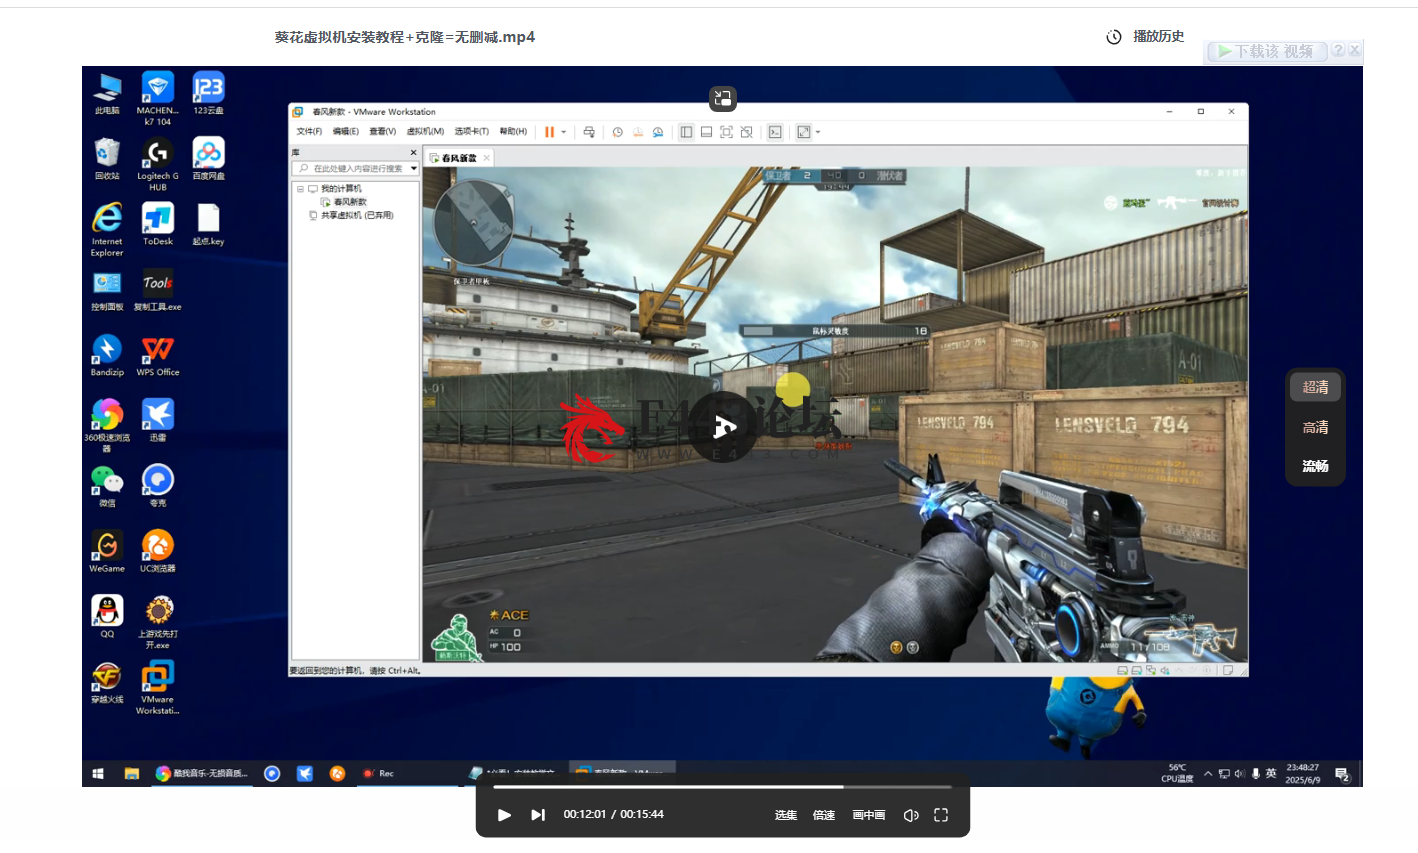
Task: Expand the power options arrow beside pause
Action: tap(563, 132)
